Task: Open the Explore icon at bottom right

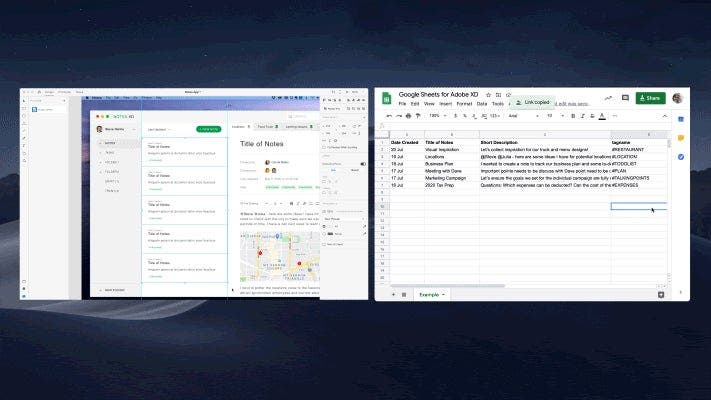Action: [661, 295]
